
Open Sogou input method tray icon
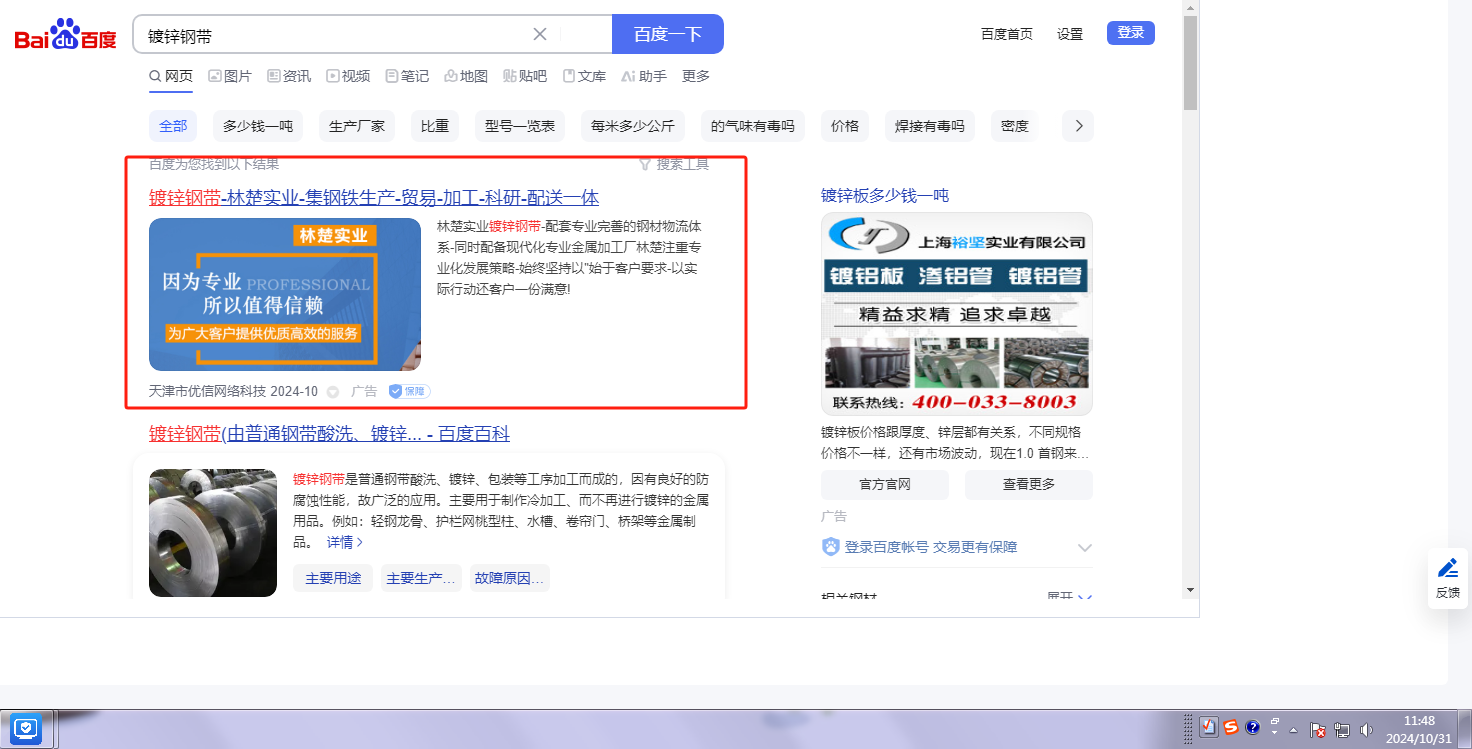click(1231, 728)
